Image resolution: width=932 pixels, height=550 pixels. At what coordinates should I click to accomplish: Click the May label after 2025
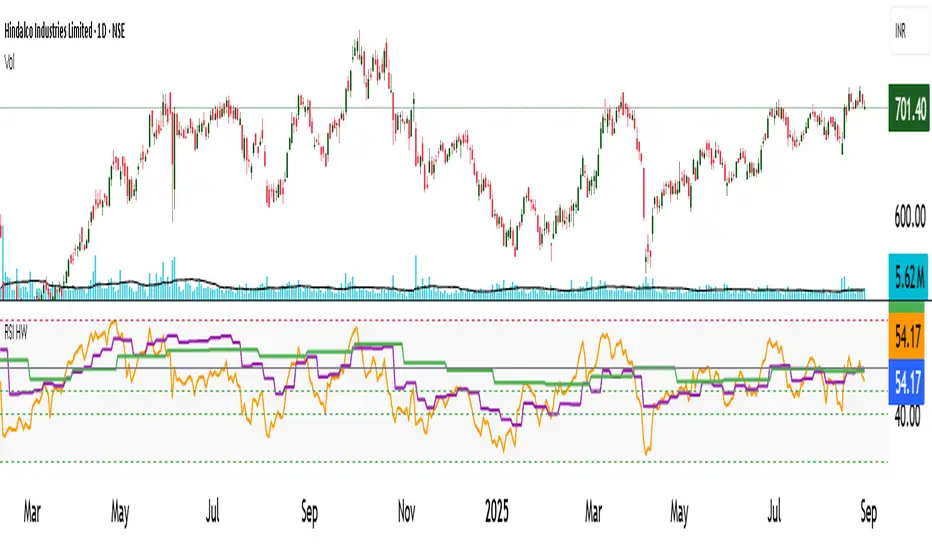679,512
